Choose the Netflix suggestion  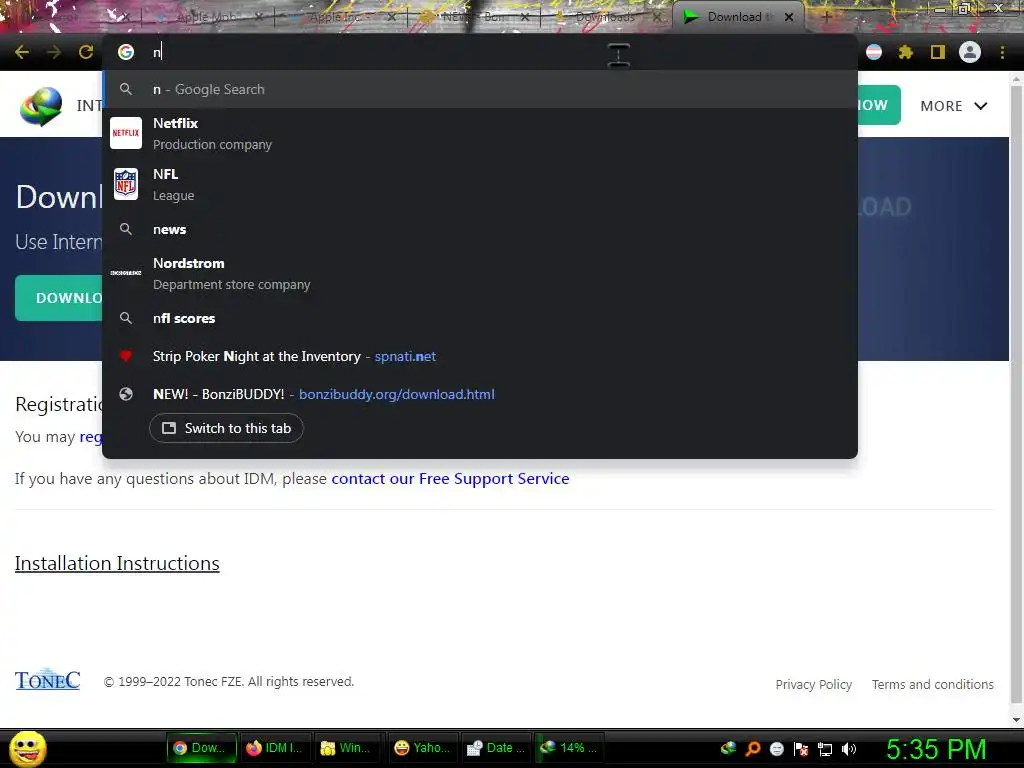click(480, 133)
